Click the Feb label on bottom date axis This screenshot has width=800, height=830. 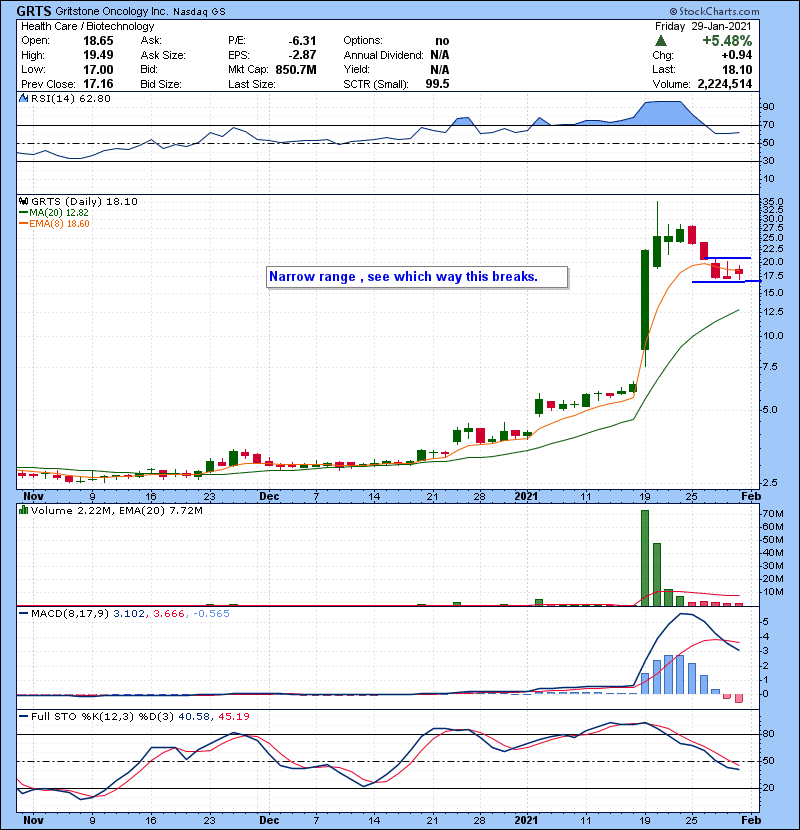(751, 820)
